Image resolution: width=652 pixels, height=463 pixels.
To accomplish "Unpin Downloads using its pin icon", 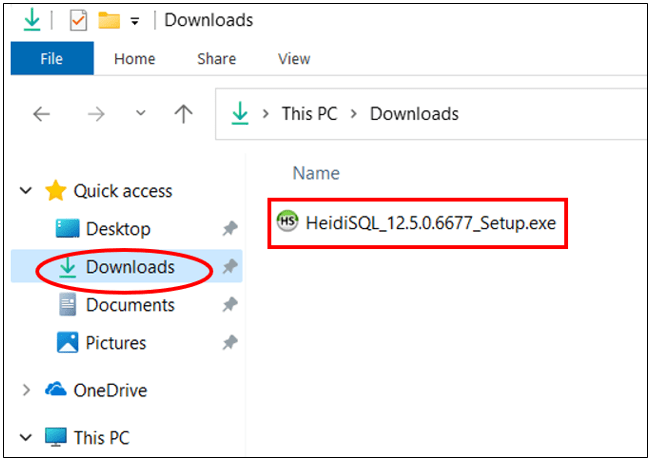I will (229, 267).
